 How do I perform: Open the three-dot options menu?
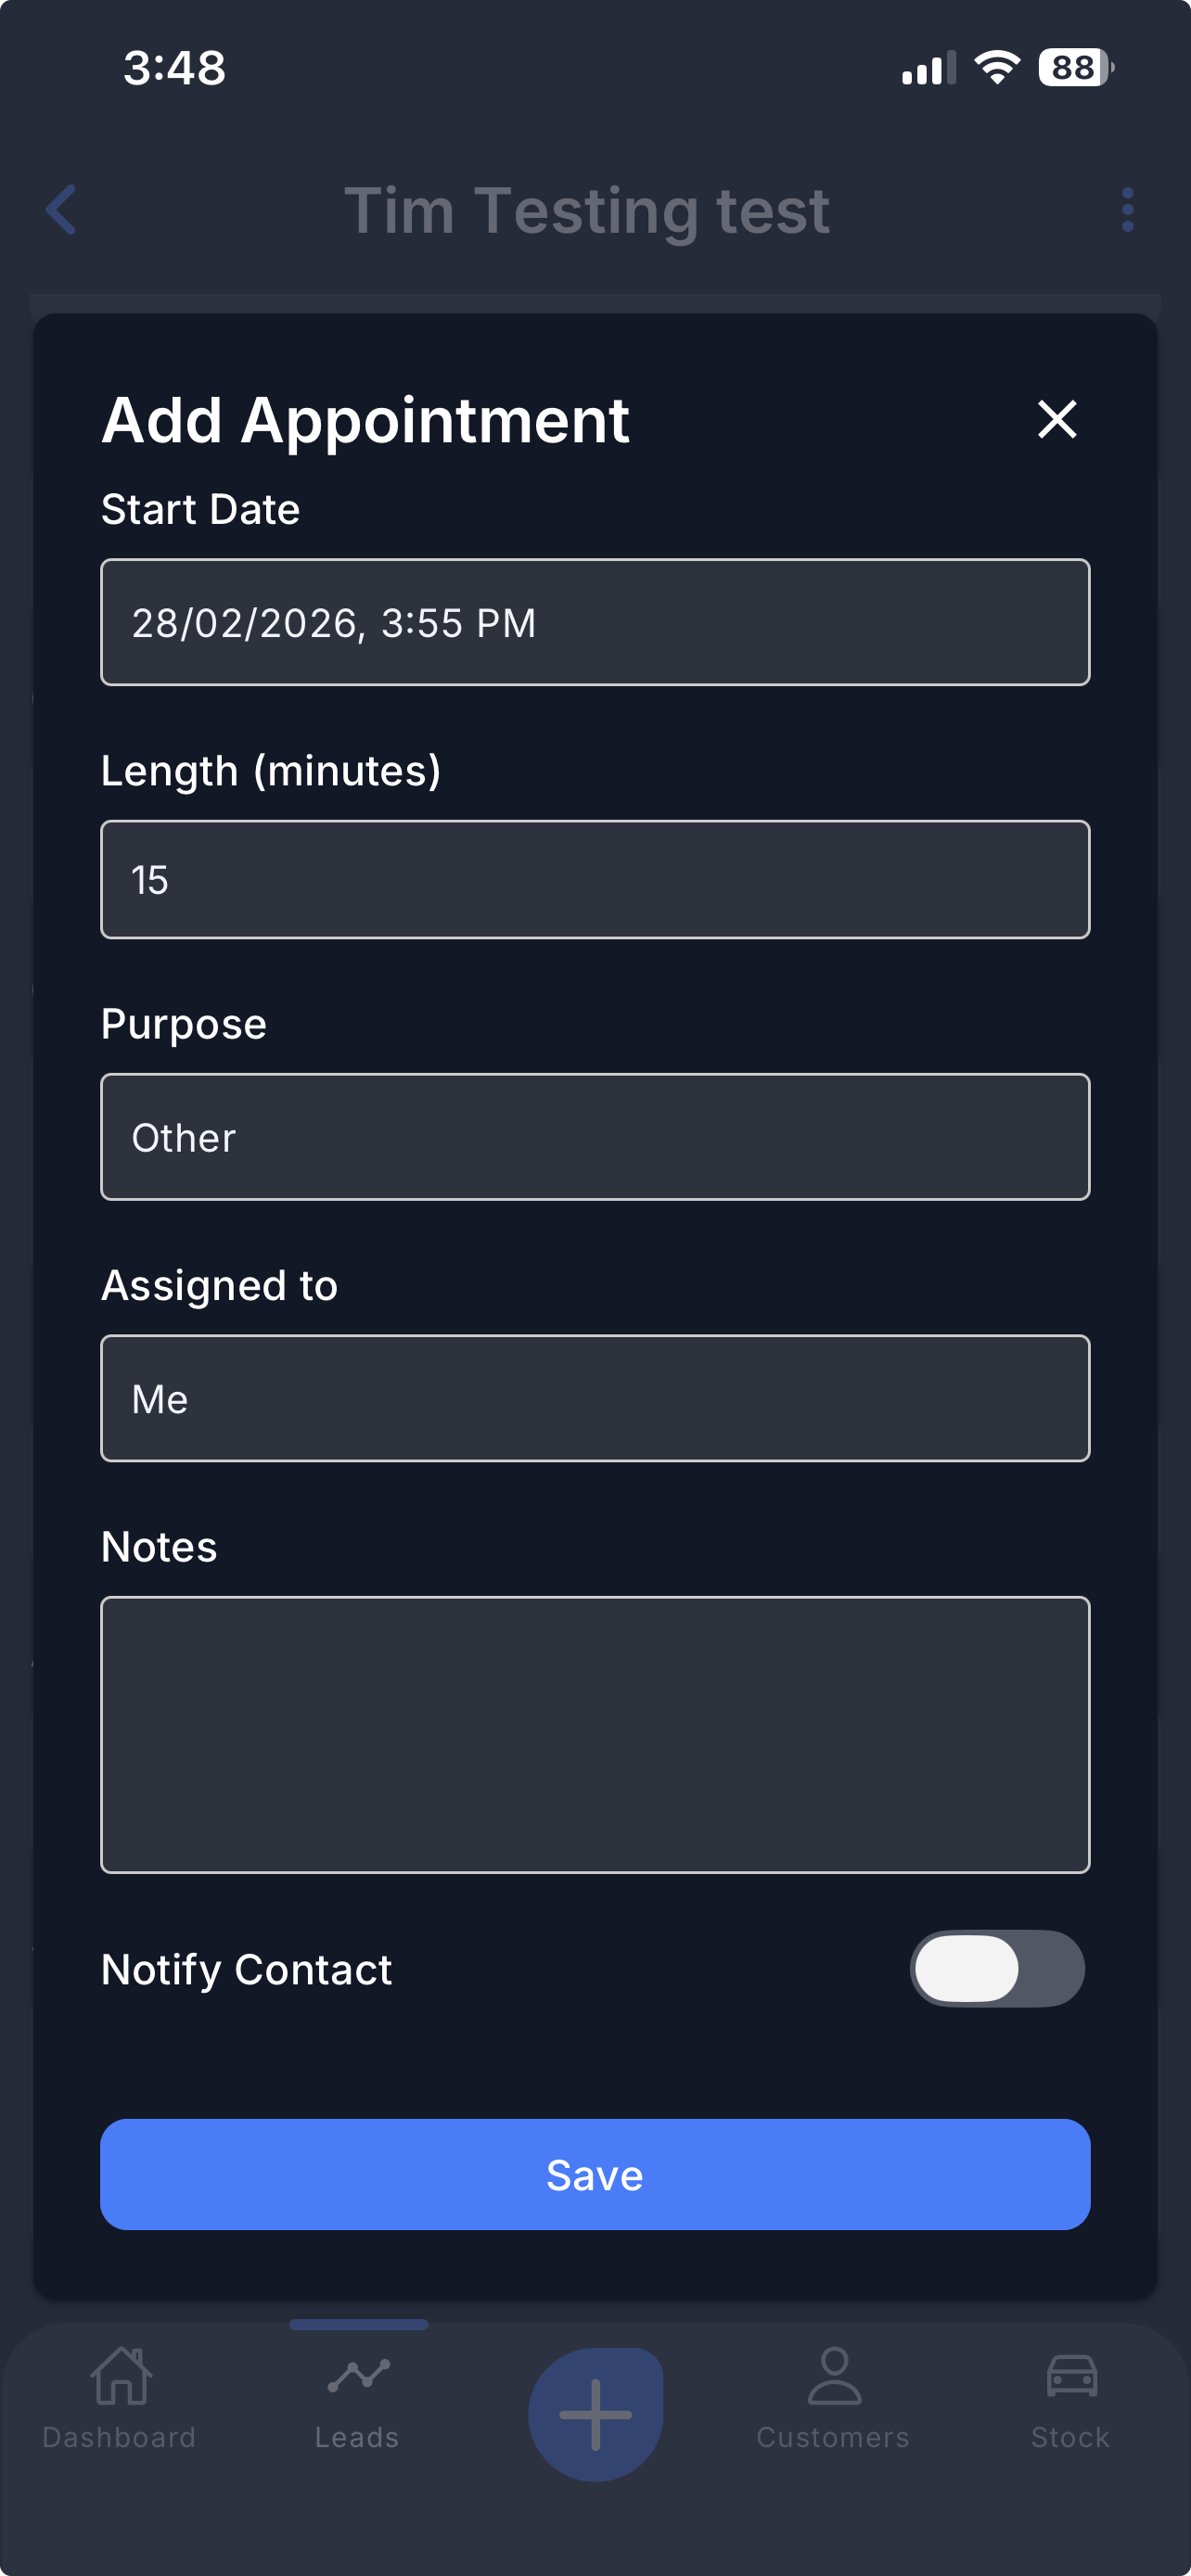1127,210
